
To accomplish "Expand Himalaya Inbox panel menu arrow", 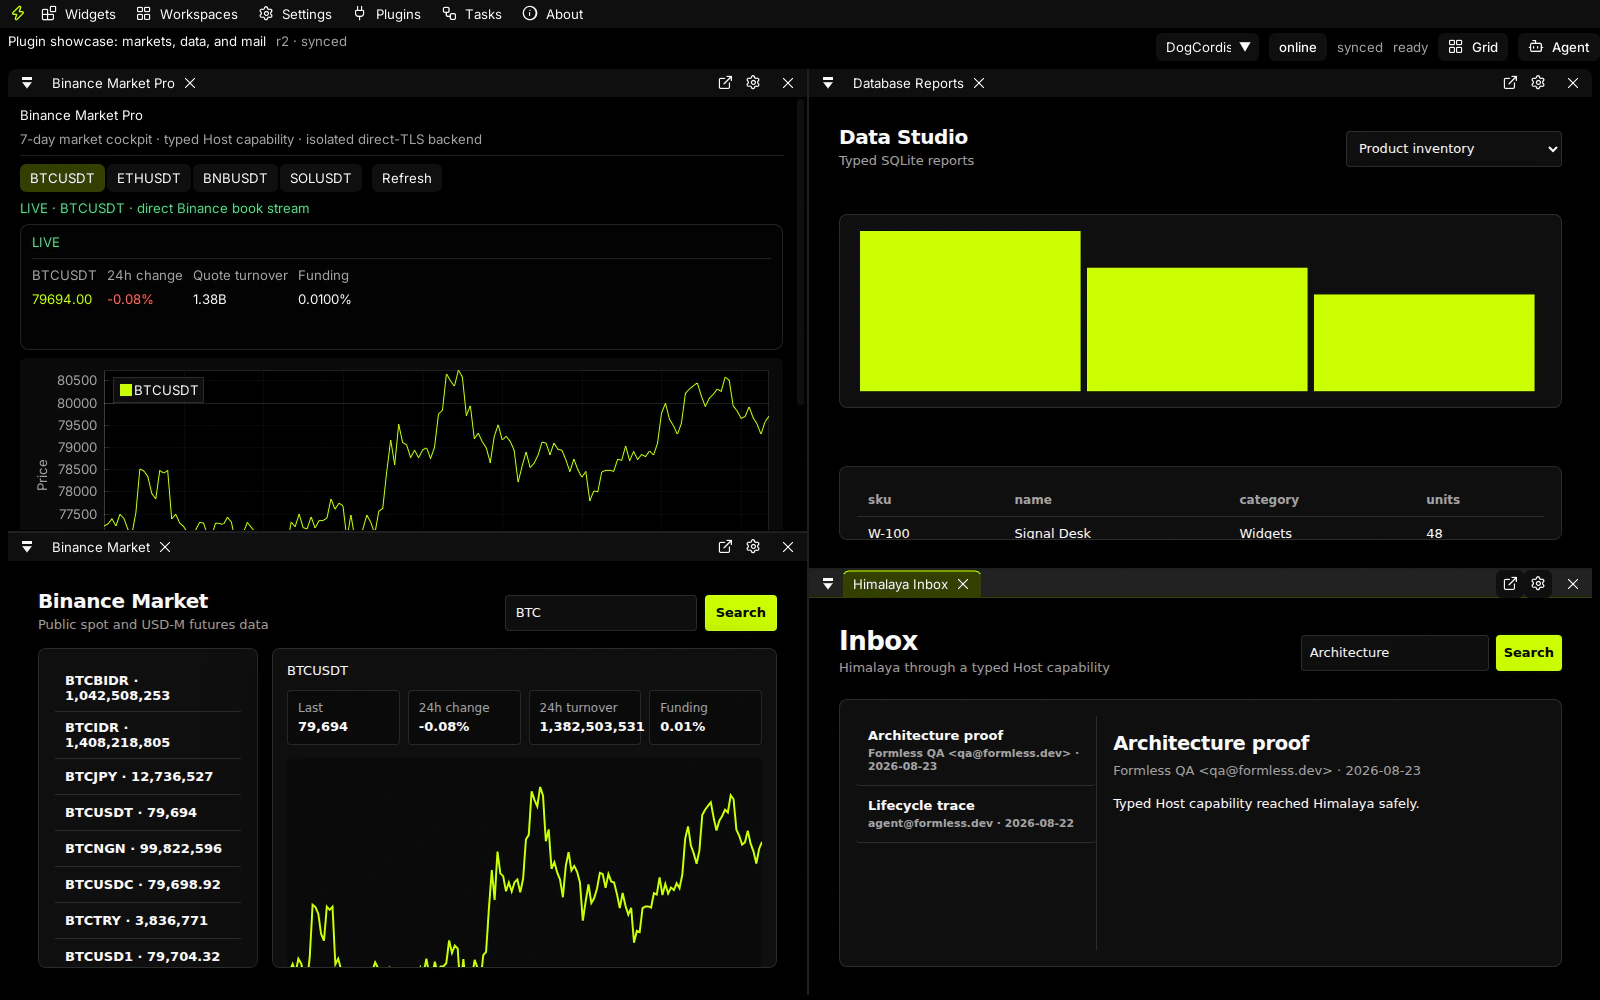I will 828,584.
